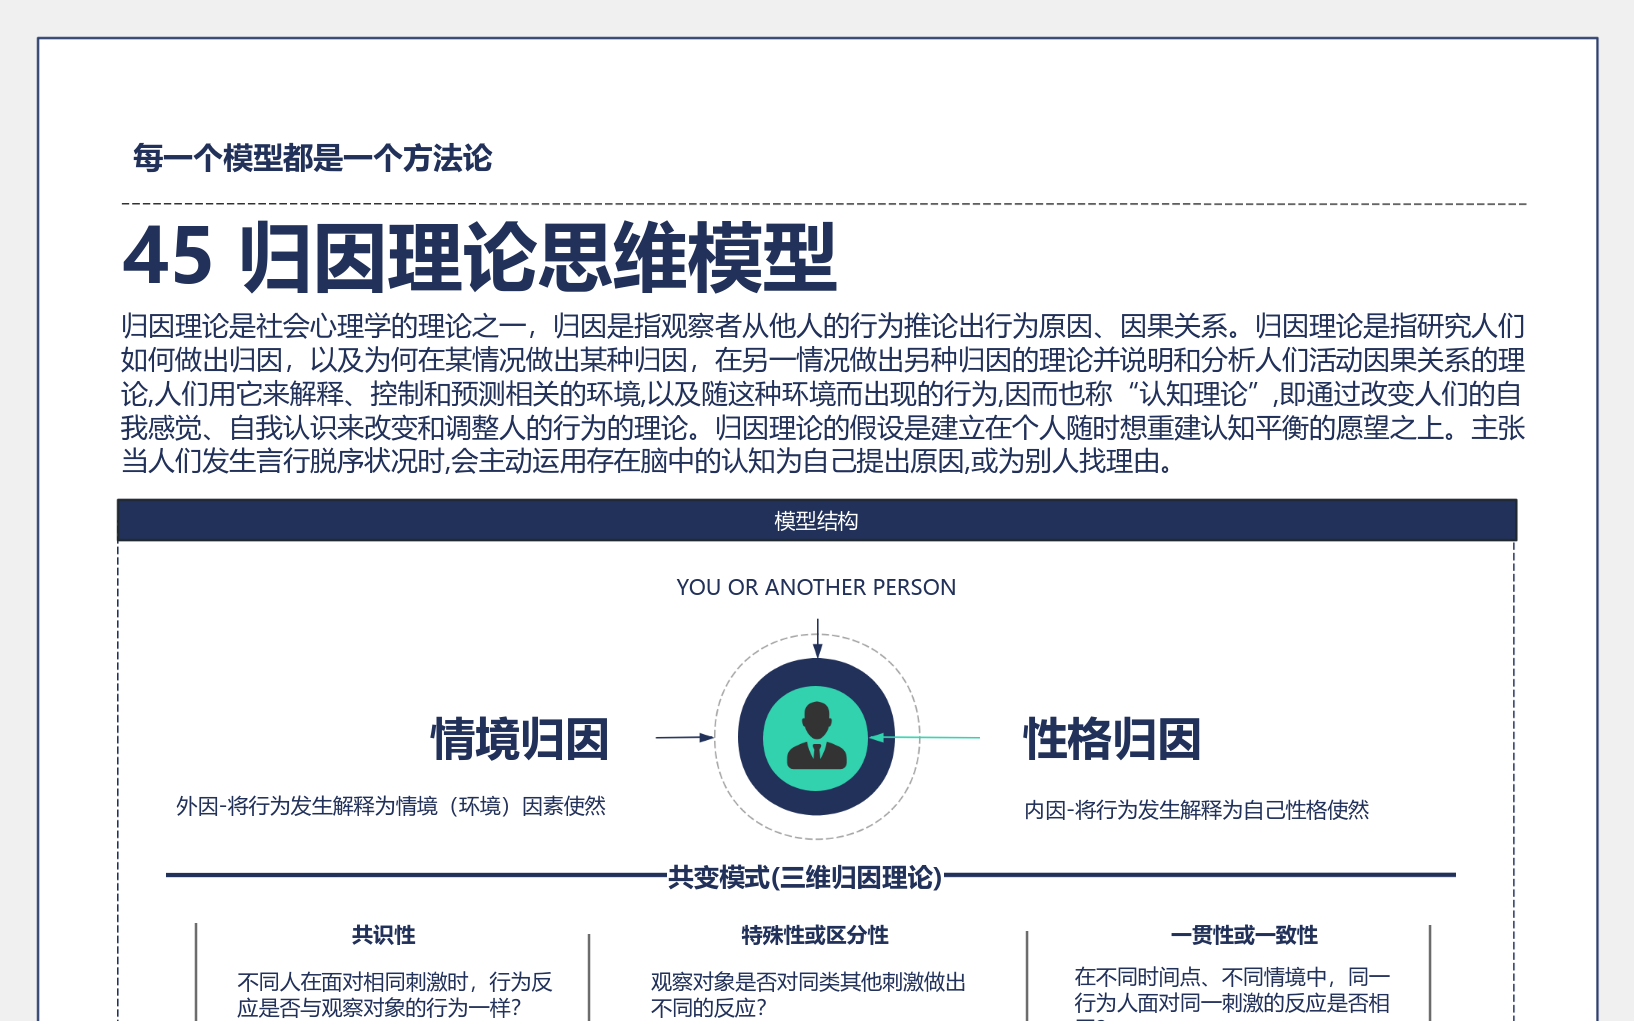The height and width of the screenshot is (1021, 1634).
Task: Click the 外因 explanation text under 情境归因
Action: (x=393, y=804)
